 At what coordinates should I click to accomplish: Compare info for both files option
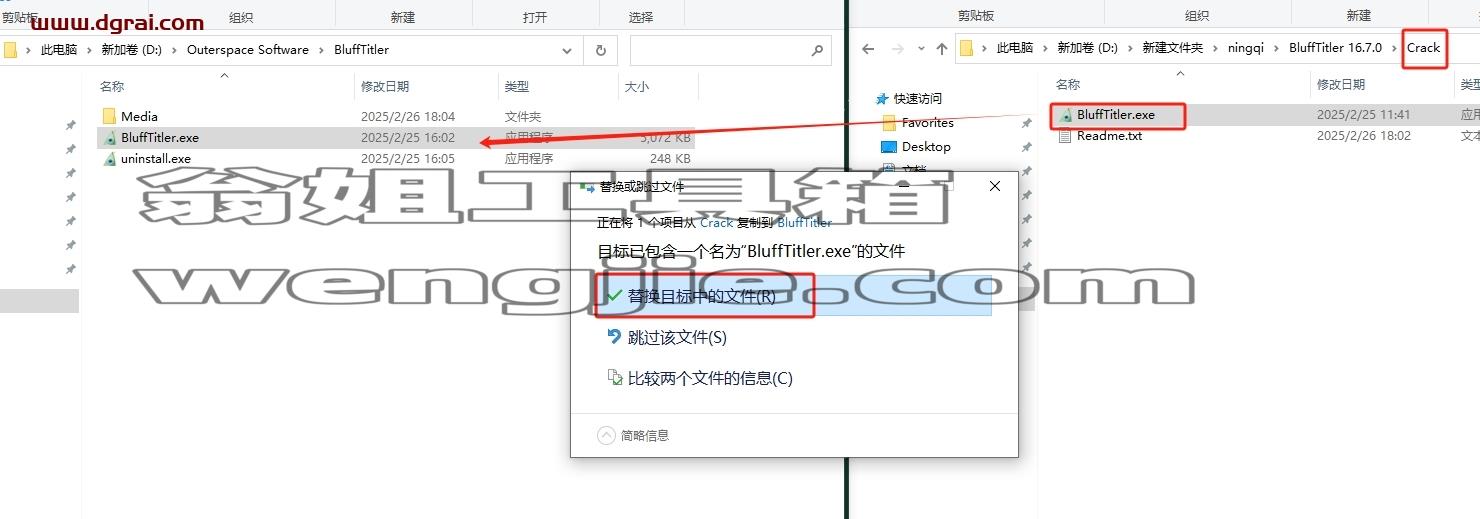point(710,378)
